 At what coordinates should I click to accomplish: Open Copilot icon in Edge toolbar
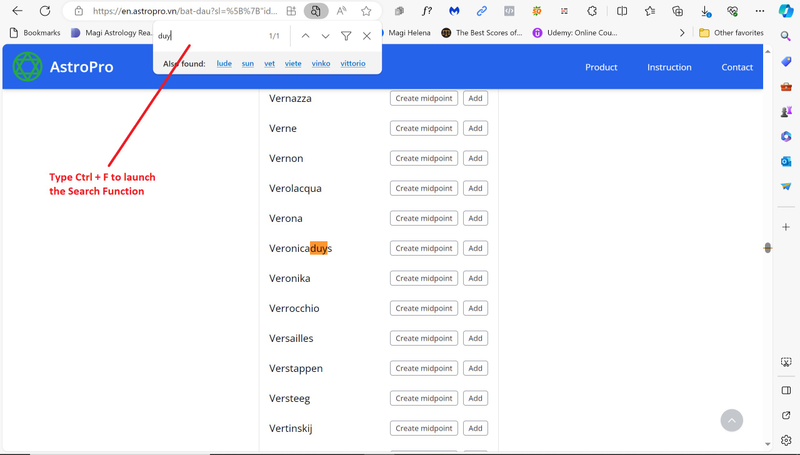point(786,11)
